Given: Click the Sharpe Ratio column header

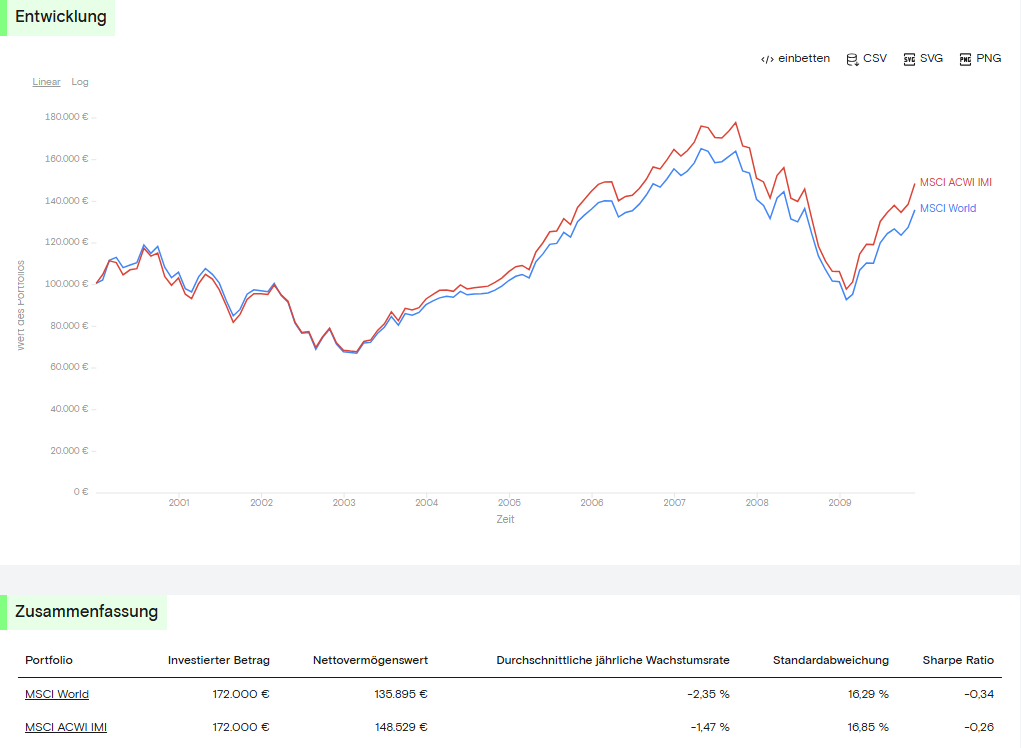Looking at the screenshot, I should (x=958, y=660).
